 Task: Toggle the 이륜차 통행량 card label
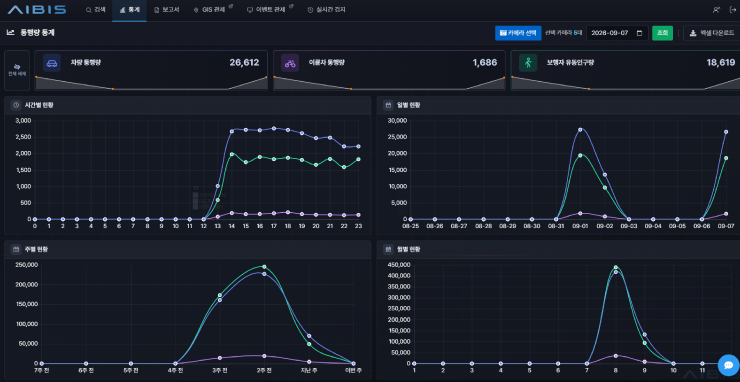coord(327,63)
